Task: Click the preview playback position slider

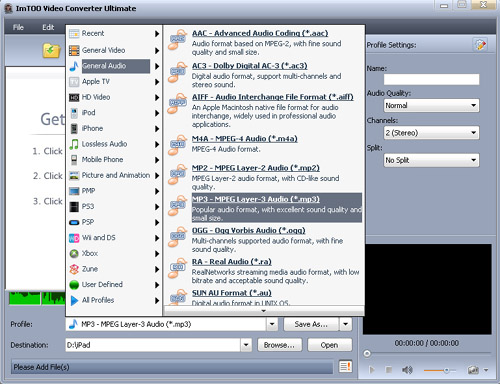Action: pos(367,353)
